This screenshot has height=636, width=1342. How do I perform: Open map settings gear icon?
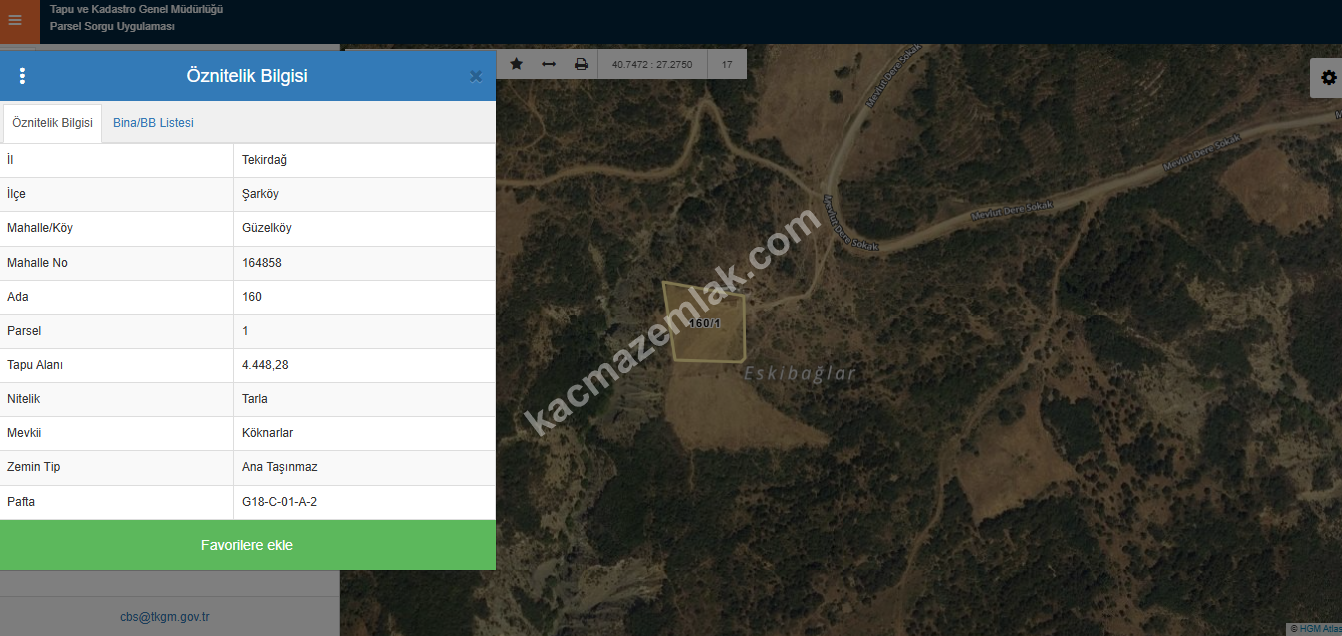pos(1328,78)
